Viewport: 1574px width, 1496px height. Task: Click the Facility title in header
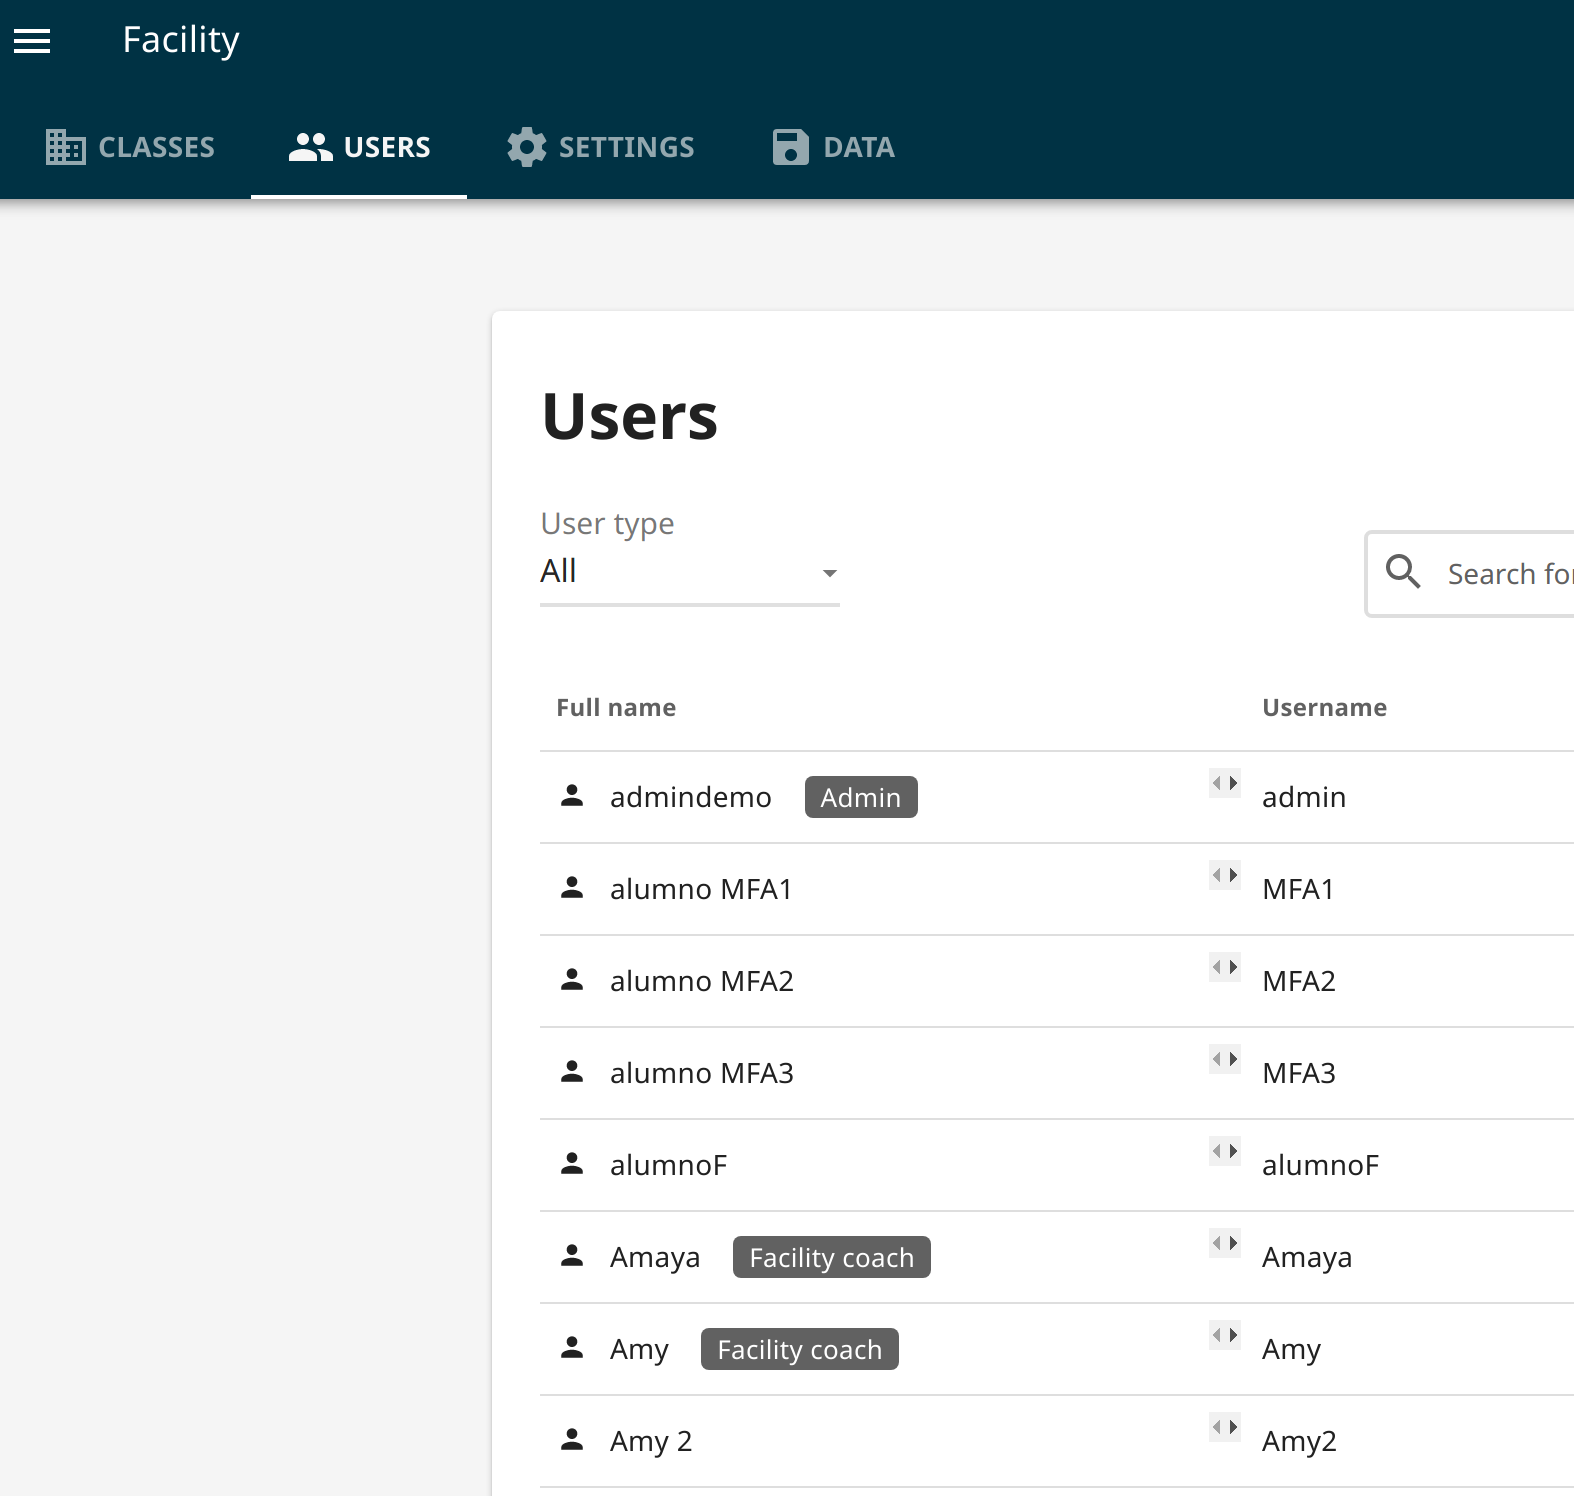pyautogui.click(x=181, y=40)
